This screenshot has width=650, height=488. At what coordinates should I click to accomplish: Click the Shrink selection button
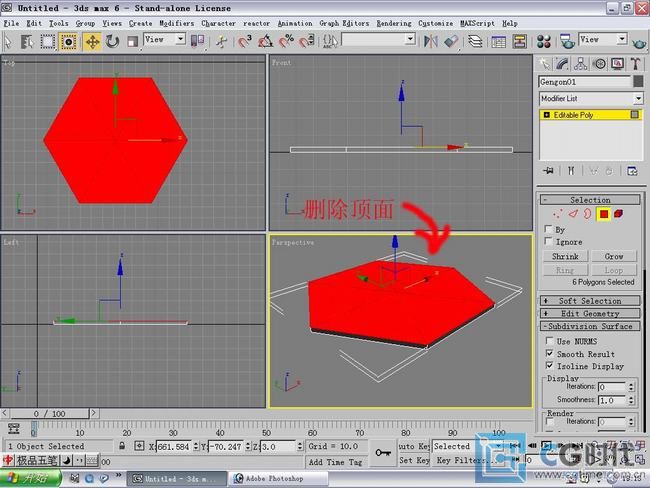565,256
